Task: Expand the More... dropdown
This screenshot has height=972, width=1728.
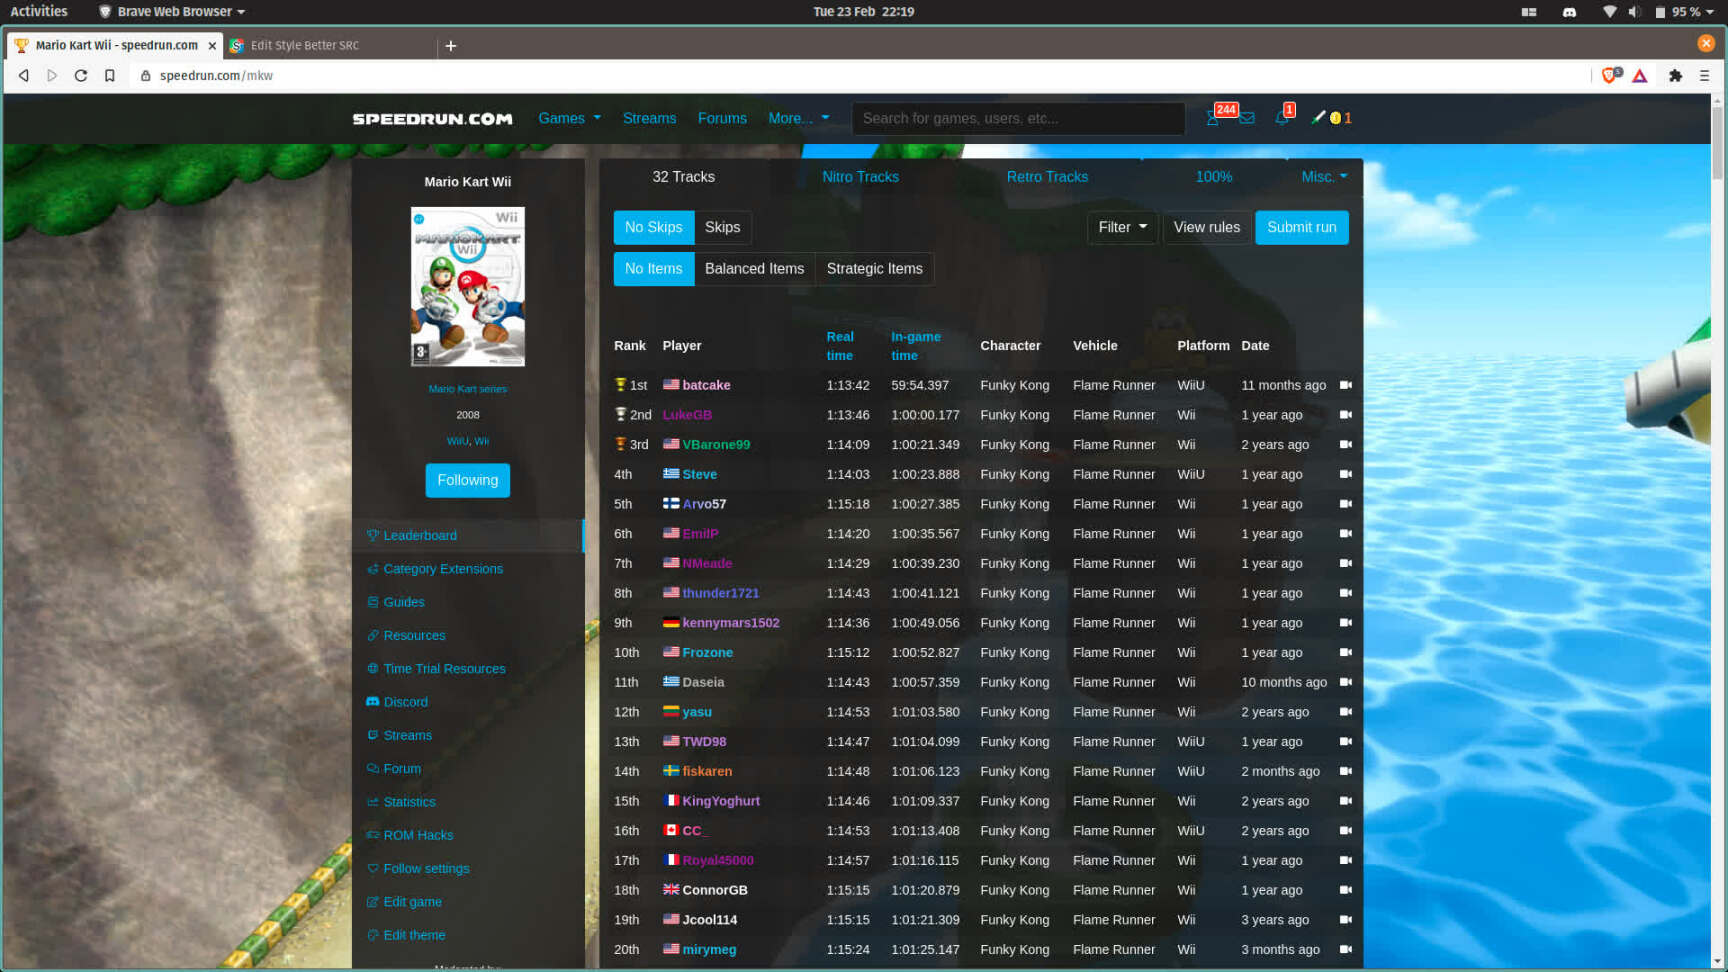Action: 799,118
